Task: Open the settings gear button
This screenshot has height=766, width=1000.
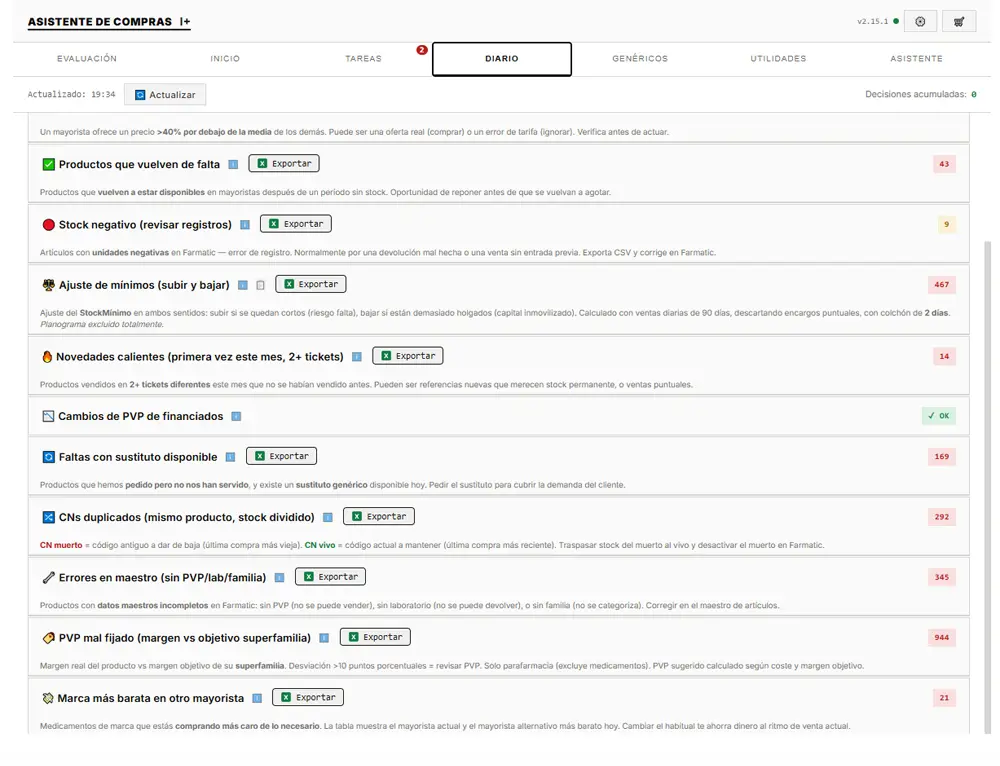Action: tap(920, 21)
